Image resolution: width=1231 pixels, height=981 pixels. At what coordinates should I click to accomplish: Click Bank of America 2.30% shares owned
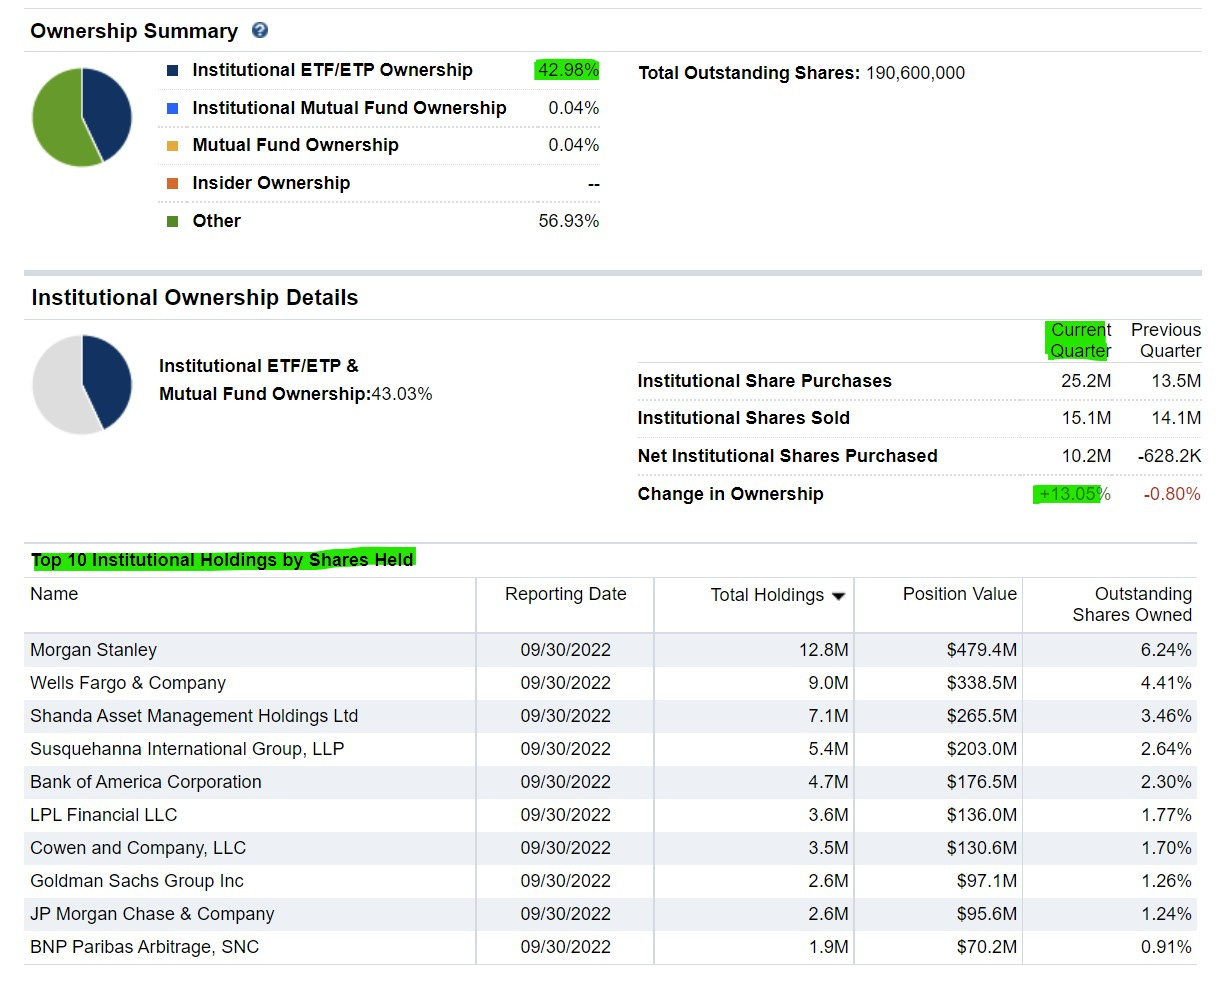pos(1166,782)
